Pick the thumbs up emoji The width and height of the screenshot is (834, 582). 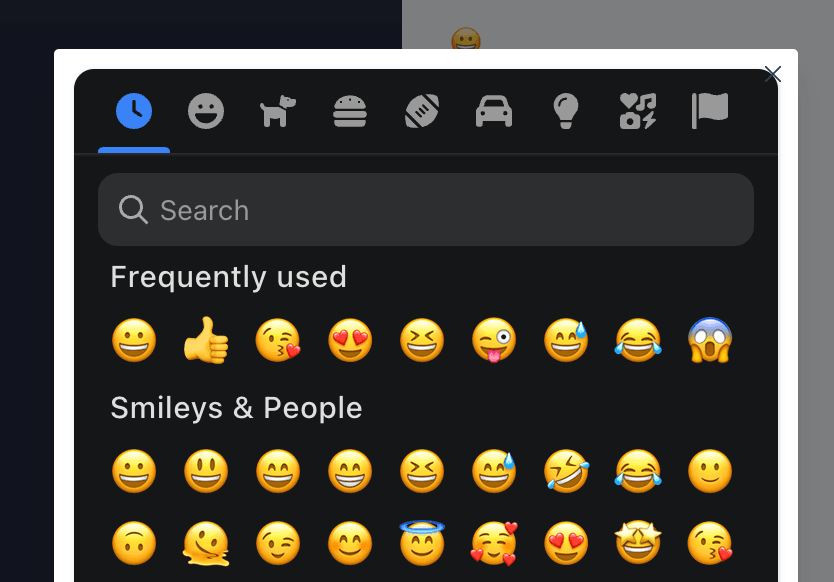[x=206, y=341]
